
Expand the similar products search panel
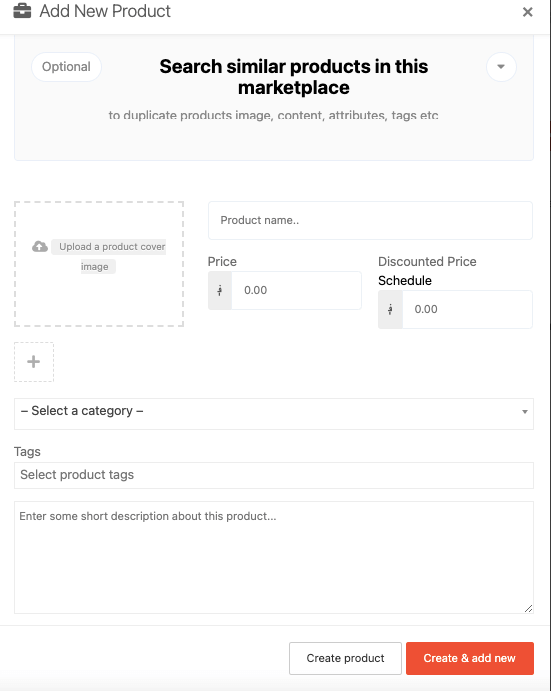coord(501,67)
